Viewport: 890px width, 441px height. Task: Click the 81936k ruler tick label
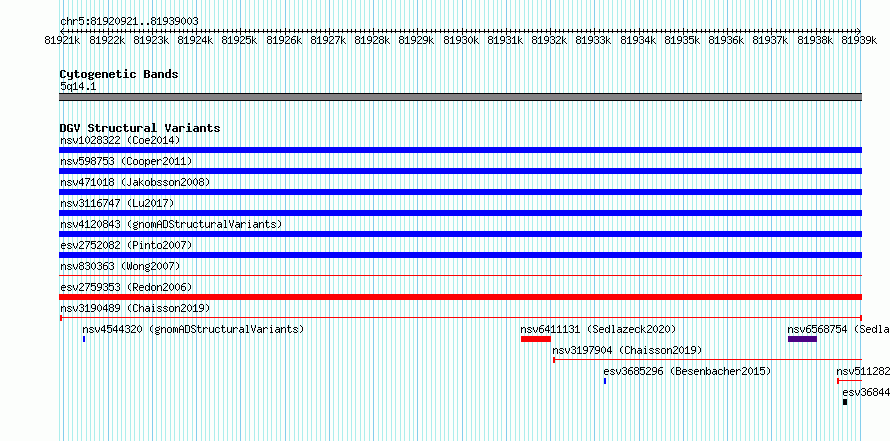(x=727, y=40)
